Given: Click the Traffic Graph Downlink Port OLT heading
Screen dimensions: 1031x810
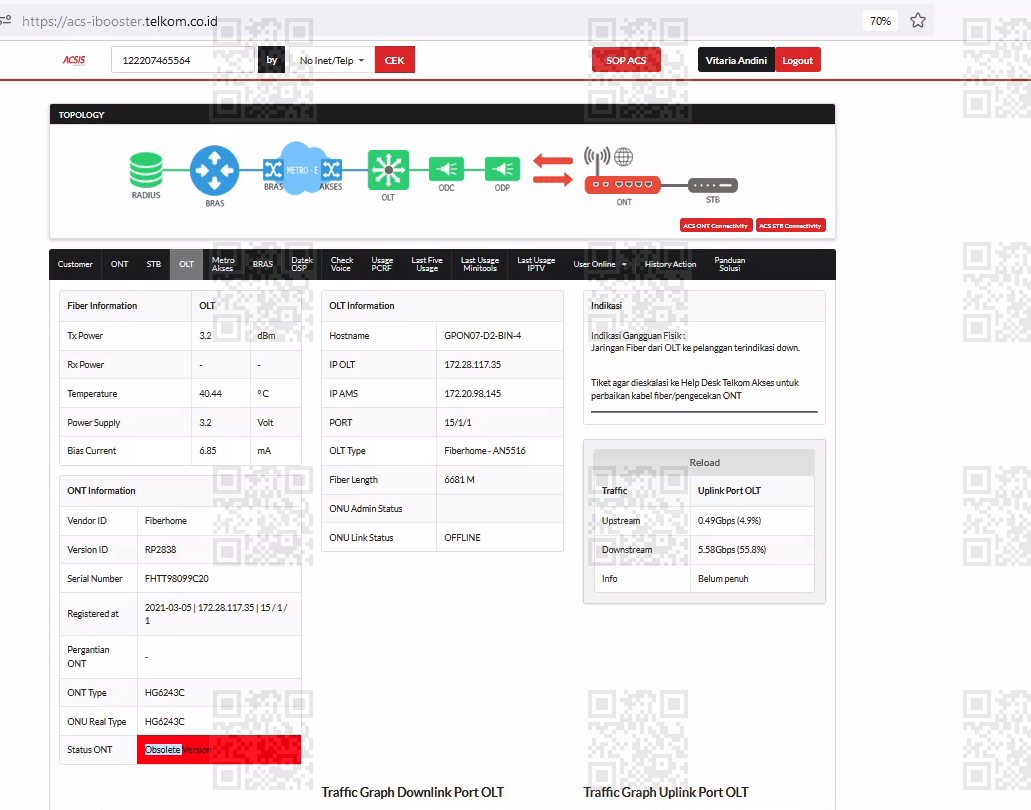Looking at the screenshot, I should click(412, 792).
